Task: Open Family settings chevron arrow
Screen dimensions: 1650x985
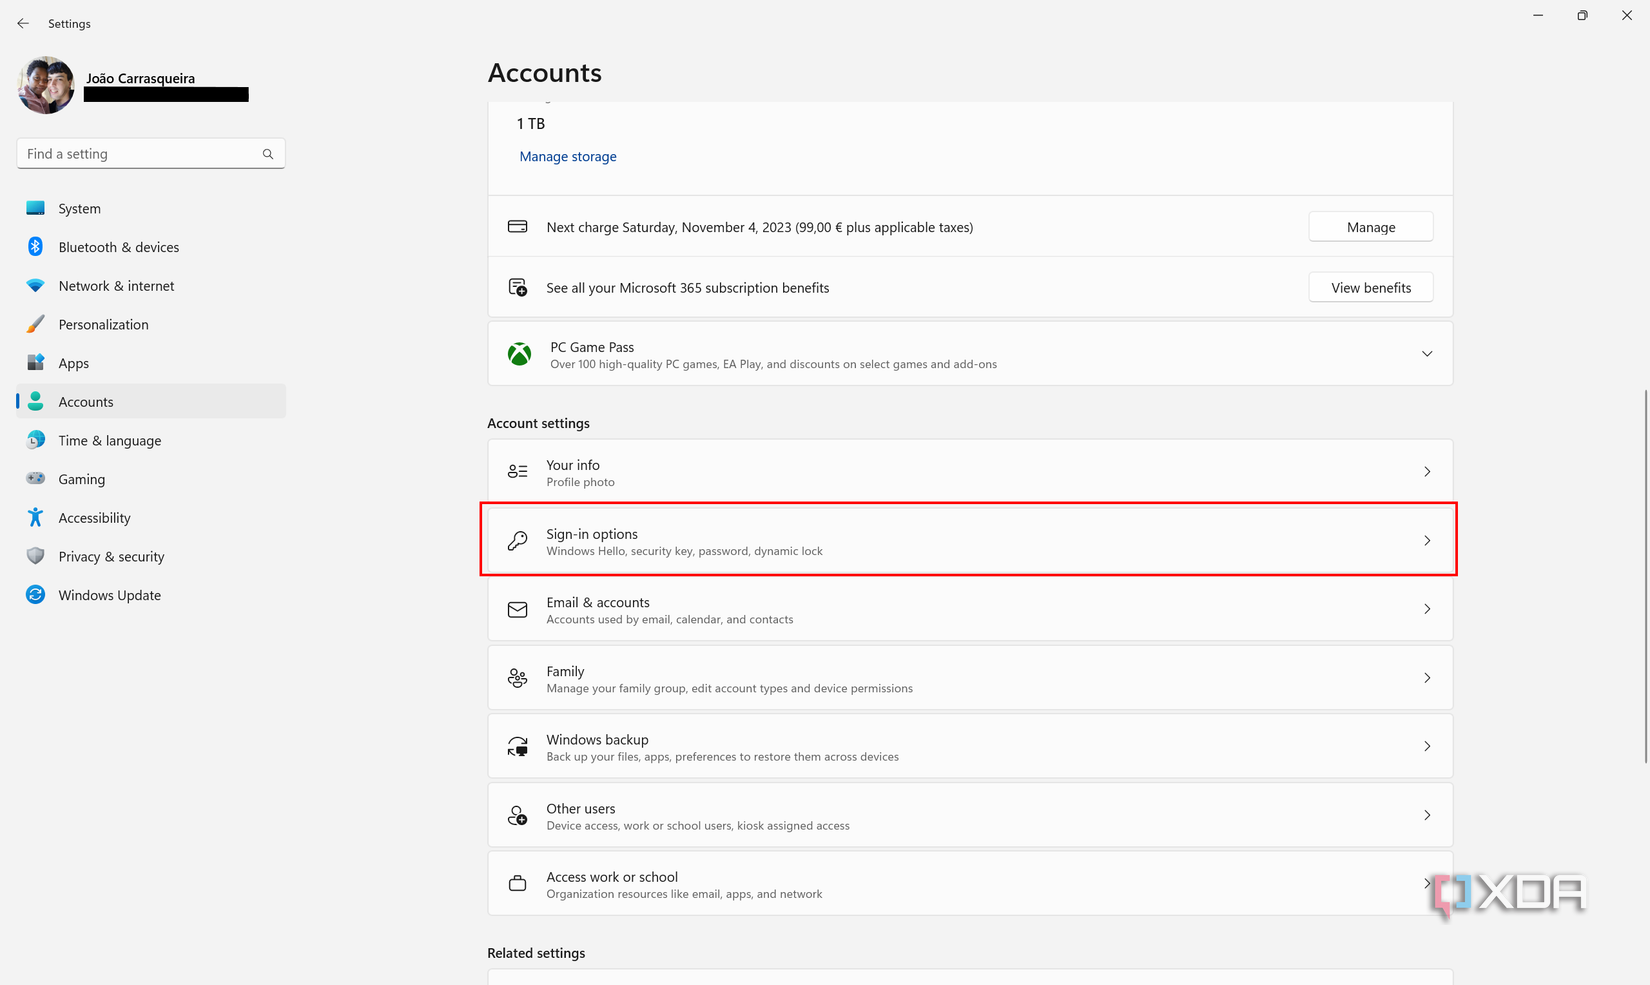Action: [x=1427, y=678]
